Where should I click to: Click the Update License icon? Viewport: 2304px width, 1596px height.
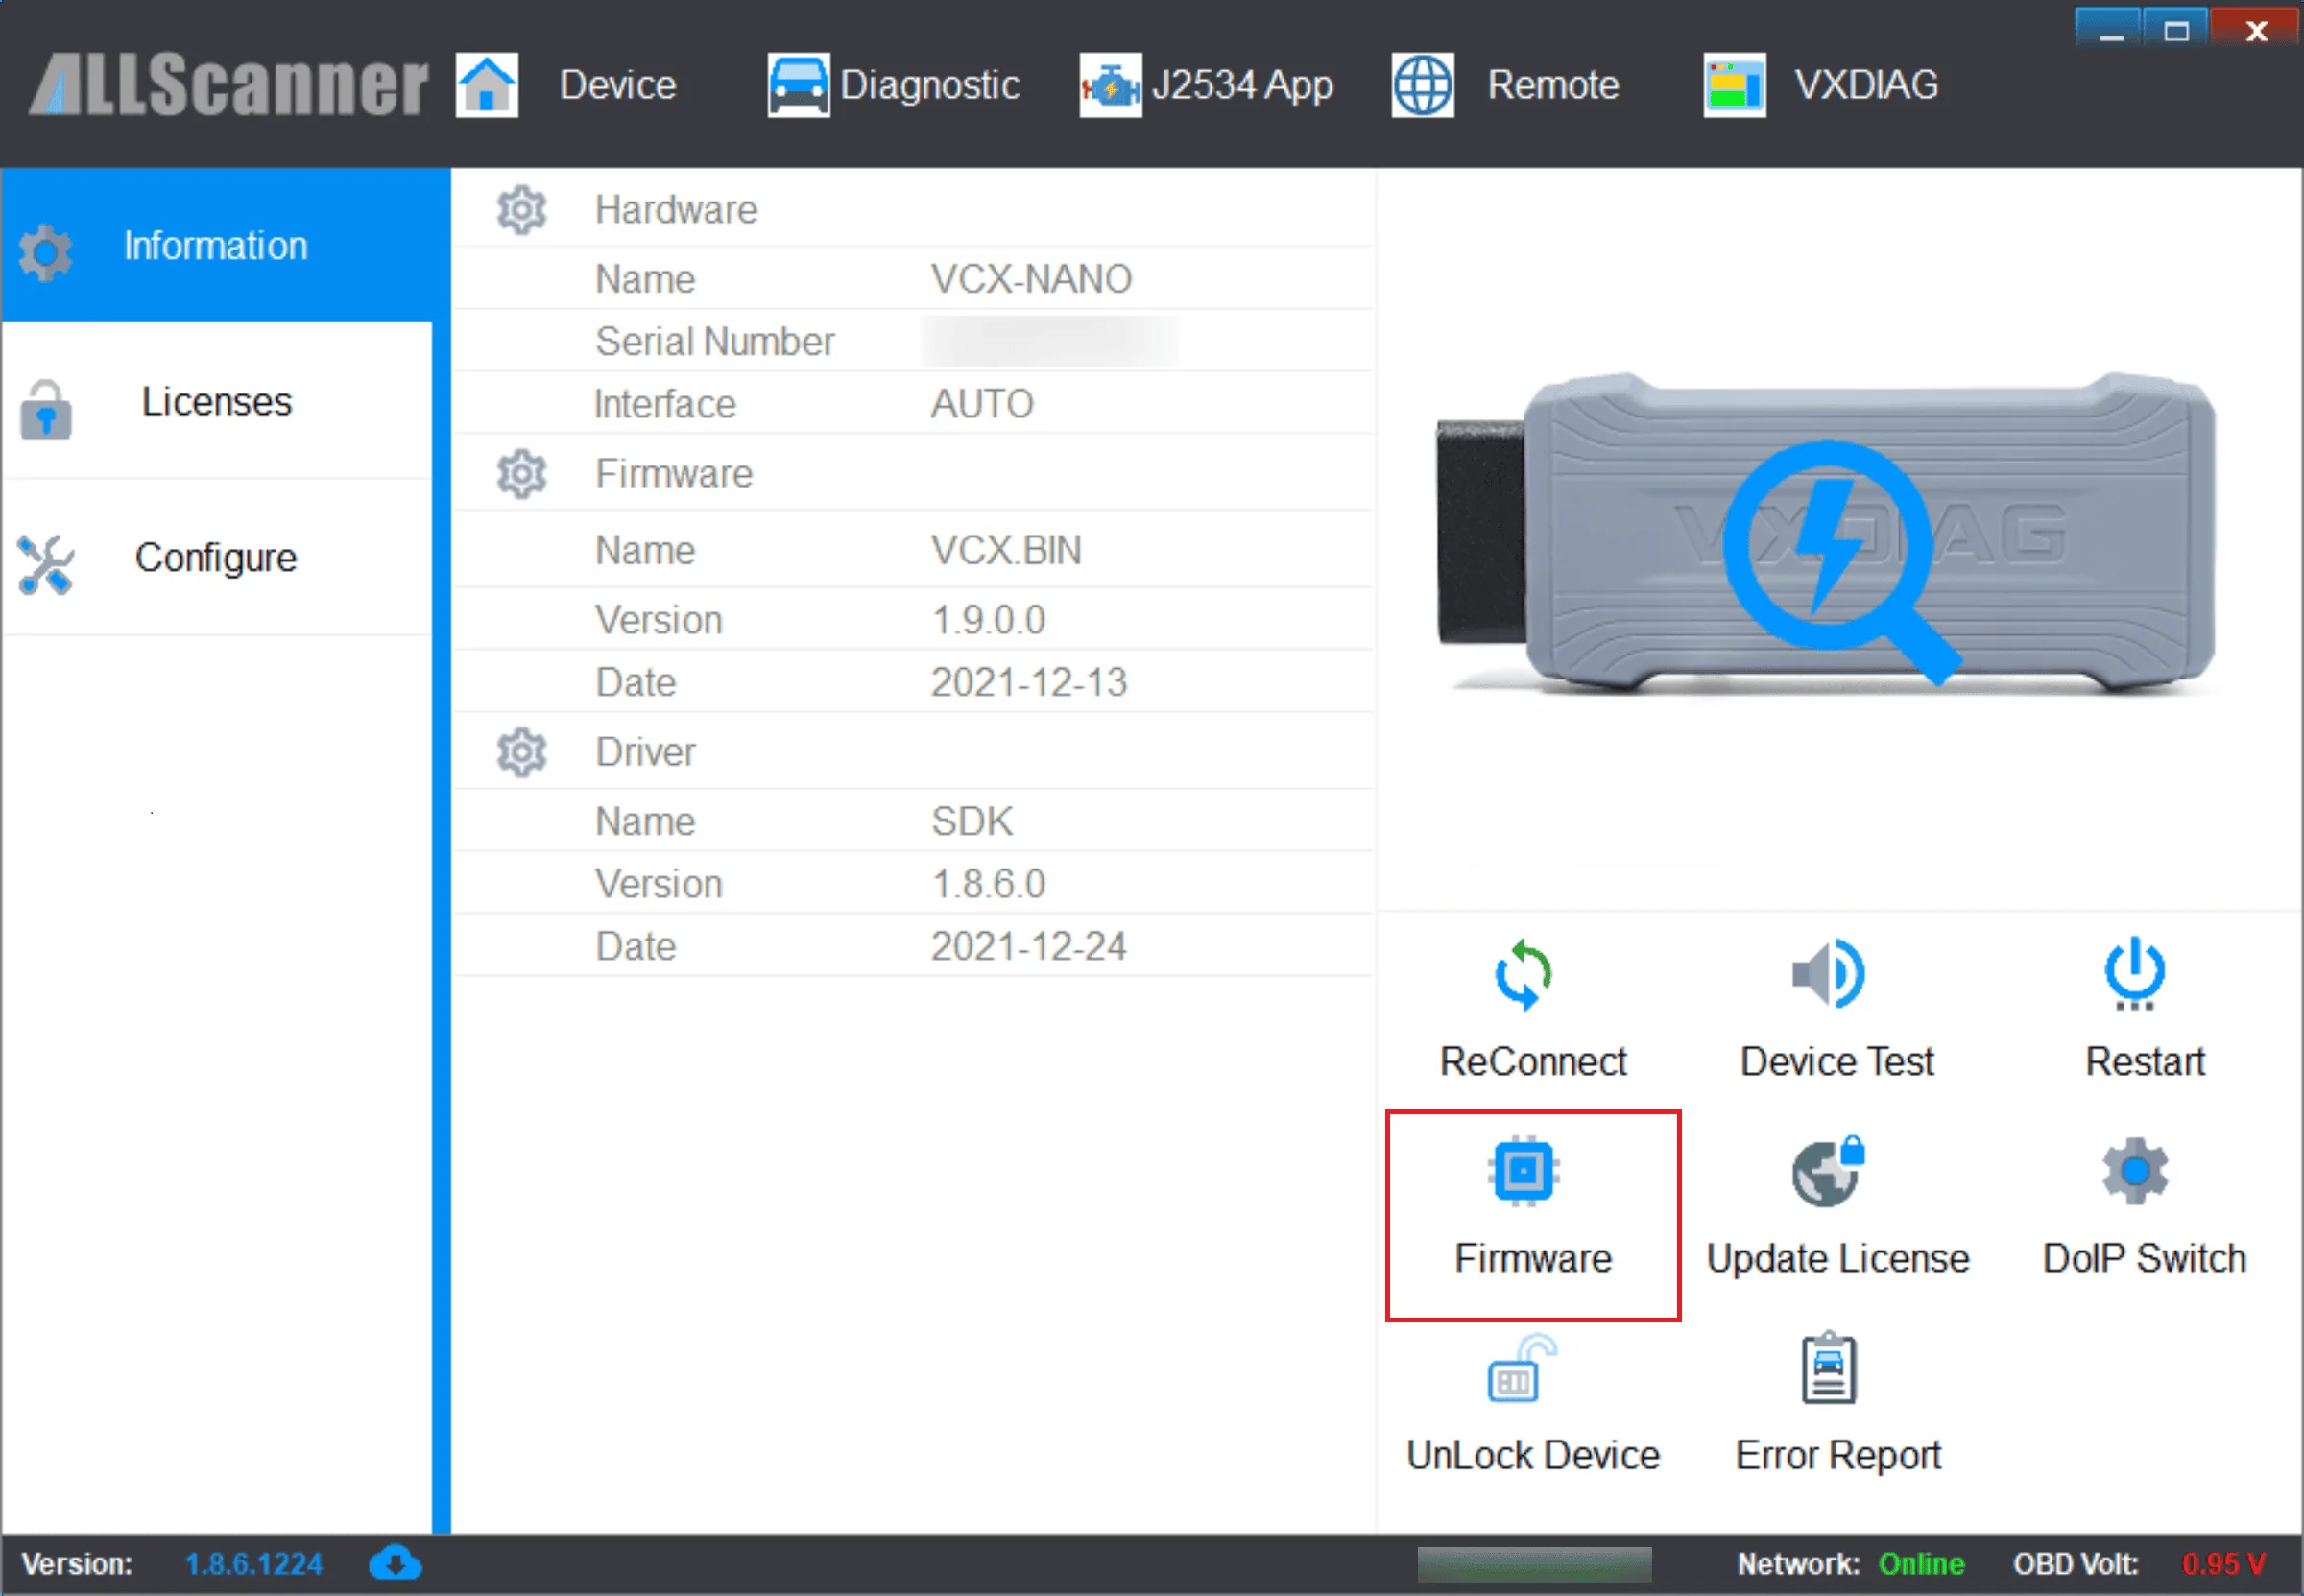point(1828,1172)
